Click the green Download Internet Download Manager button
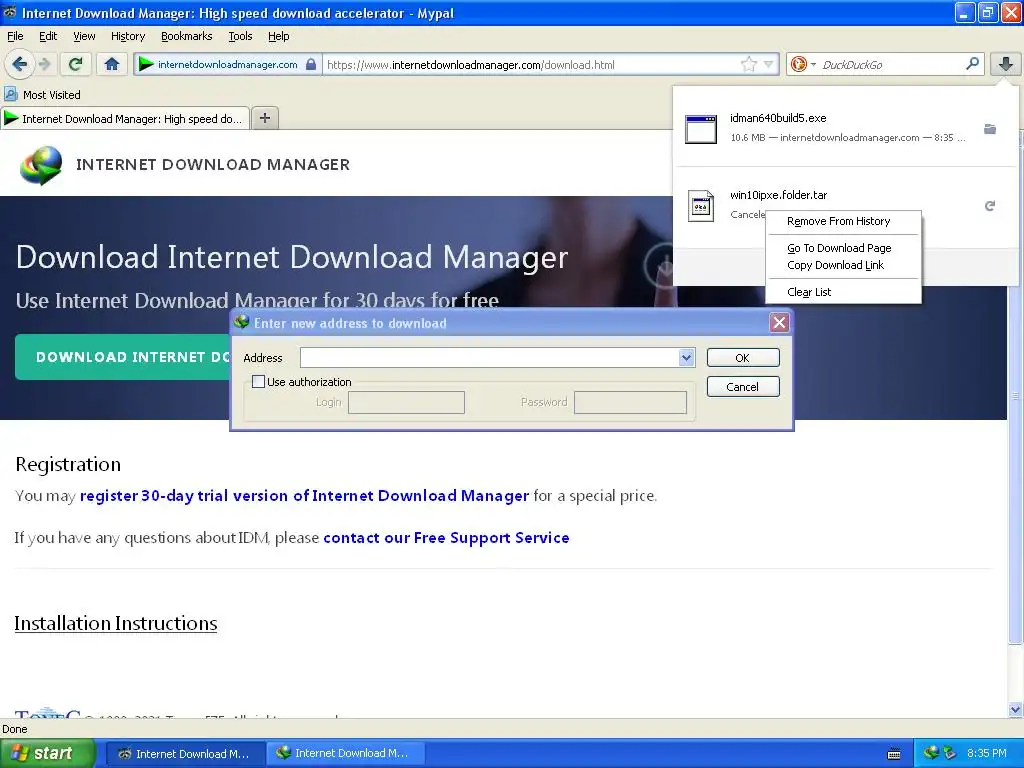The width and height of the screenshot is (1024, 768). point(123,357)
